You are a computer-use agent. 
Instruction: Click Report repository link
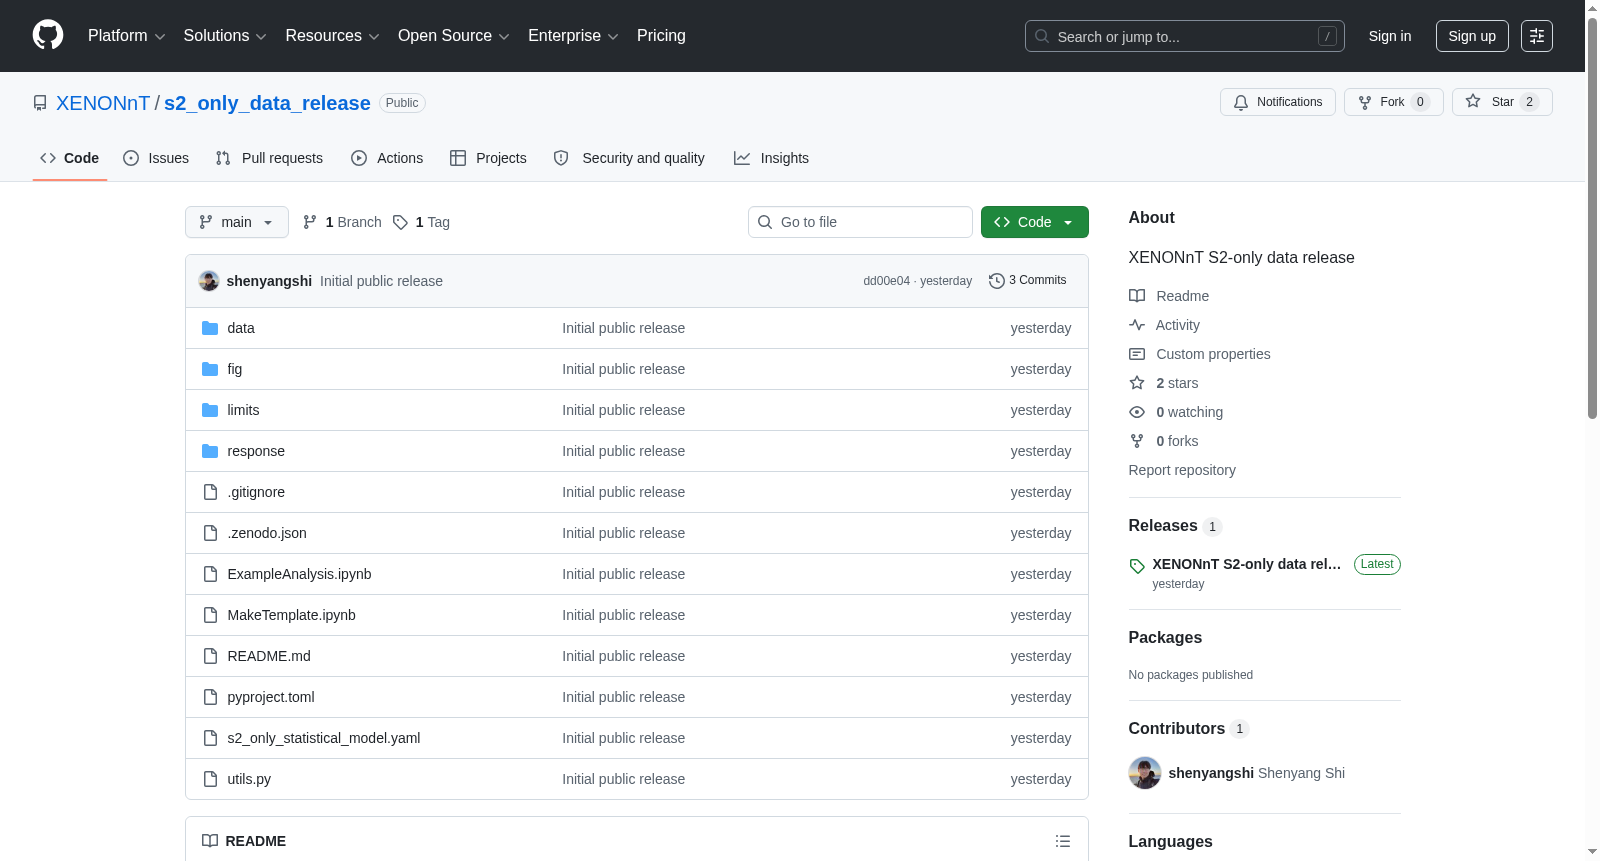[1182, 470]
